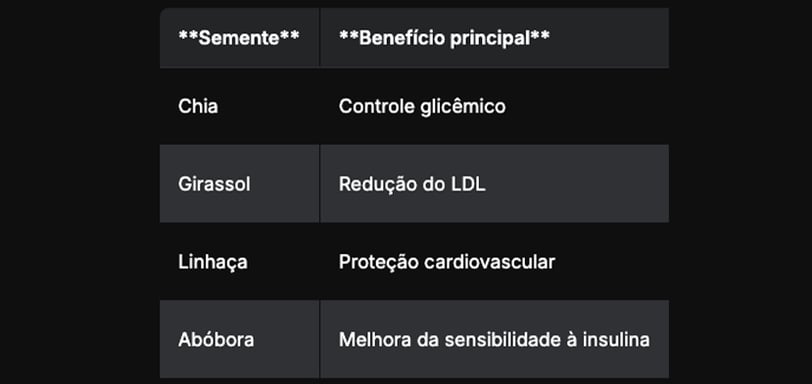
Task: Click the Redução do LDL cell
Action: coord(495,184)
